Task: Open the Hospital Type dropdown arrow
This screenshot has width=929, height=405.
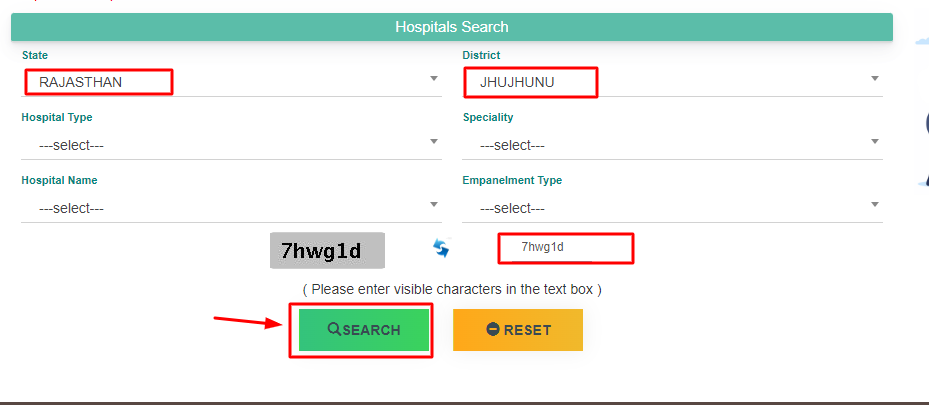Action: (434, 142)
